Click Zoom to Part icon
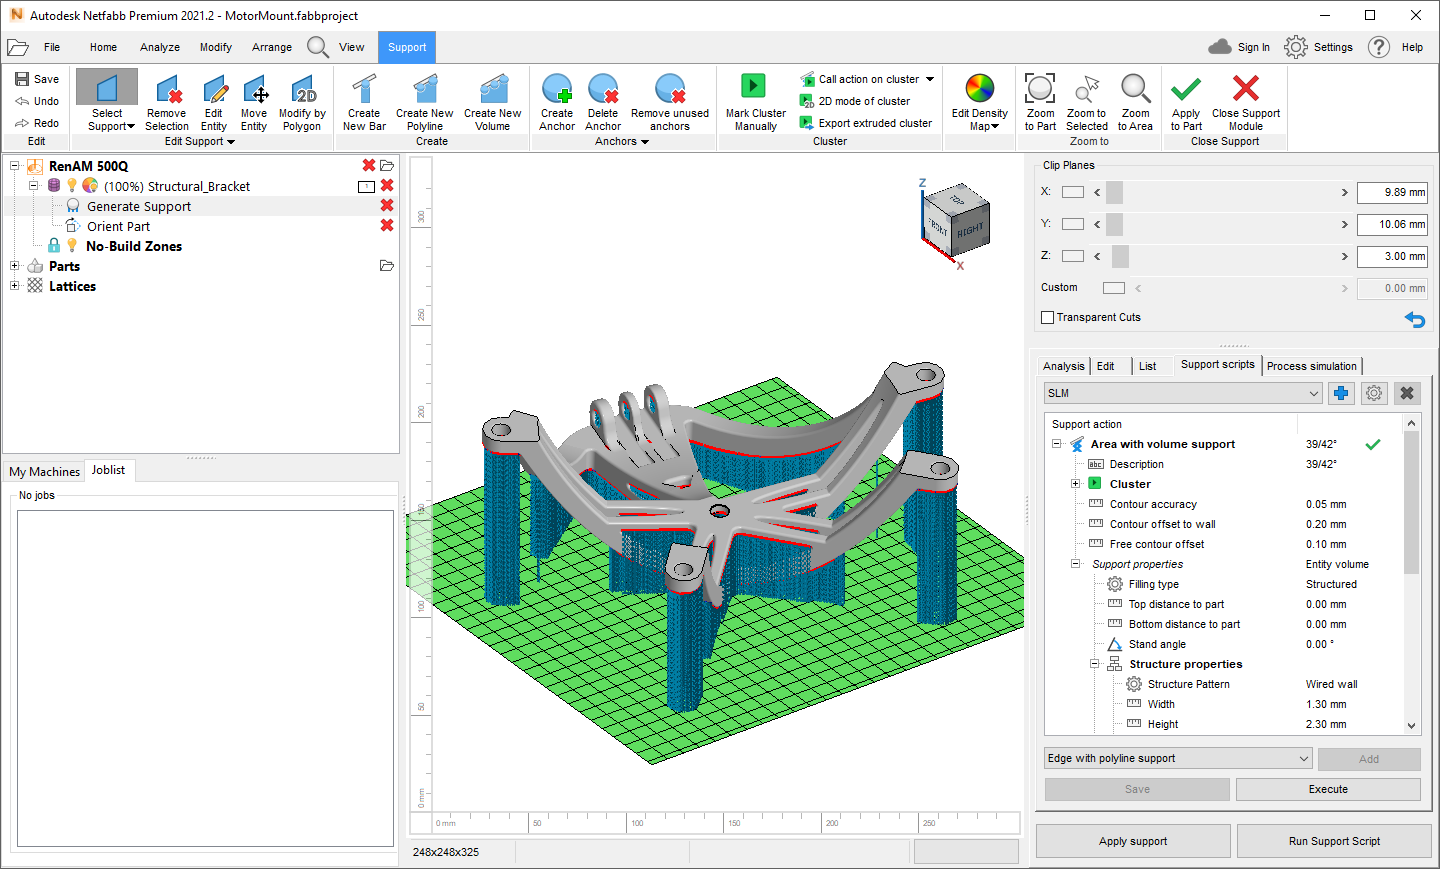The height and width of the screenshot is (869, 1440). [1040, 89]
